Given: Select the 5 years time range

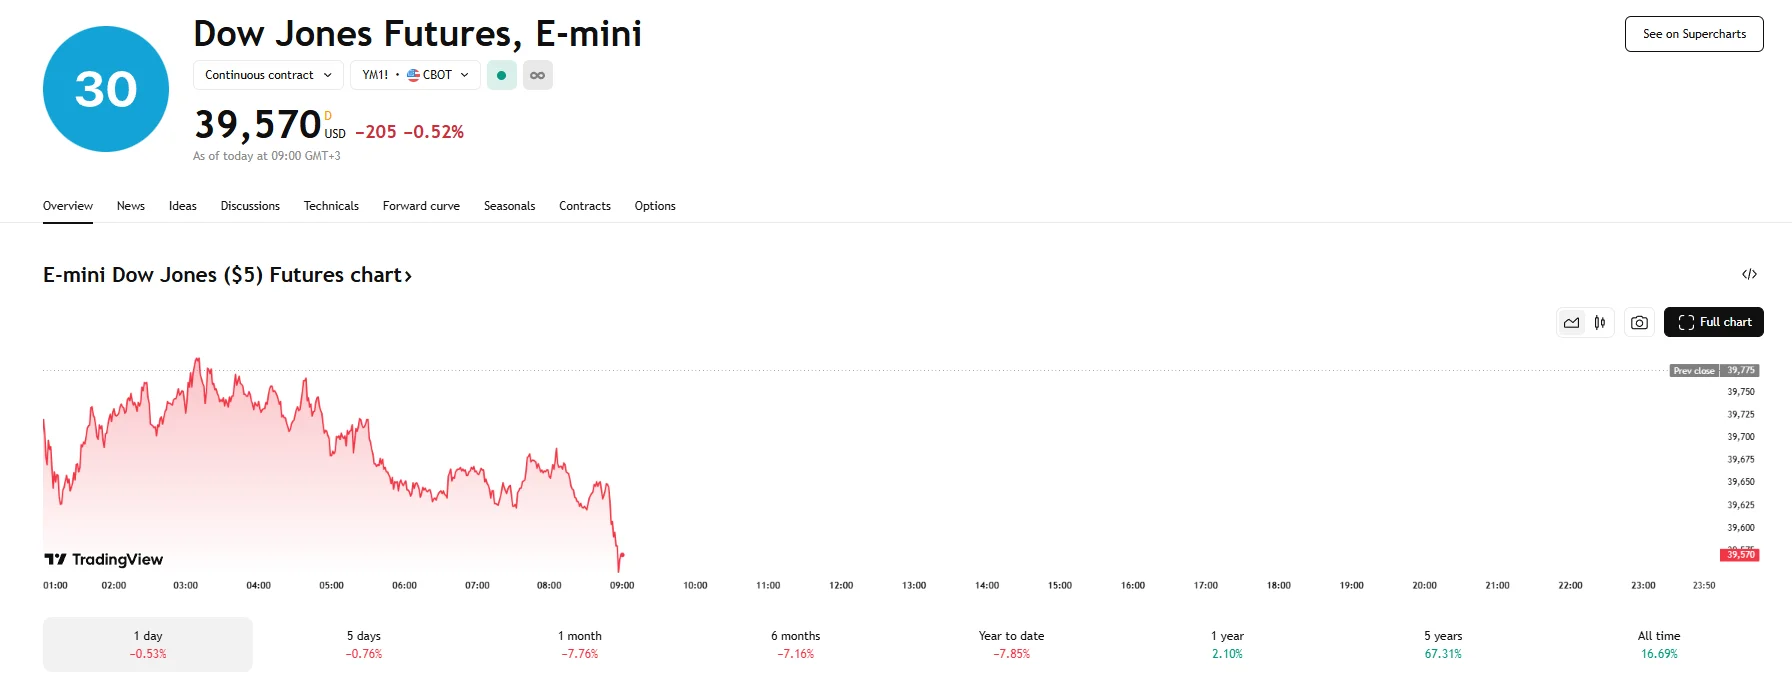Looking at the screenshot, I should click(1442, 644).
